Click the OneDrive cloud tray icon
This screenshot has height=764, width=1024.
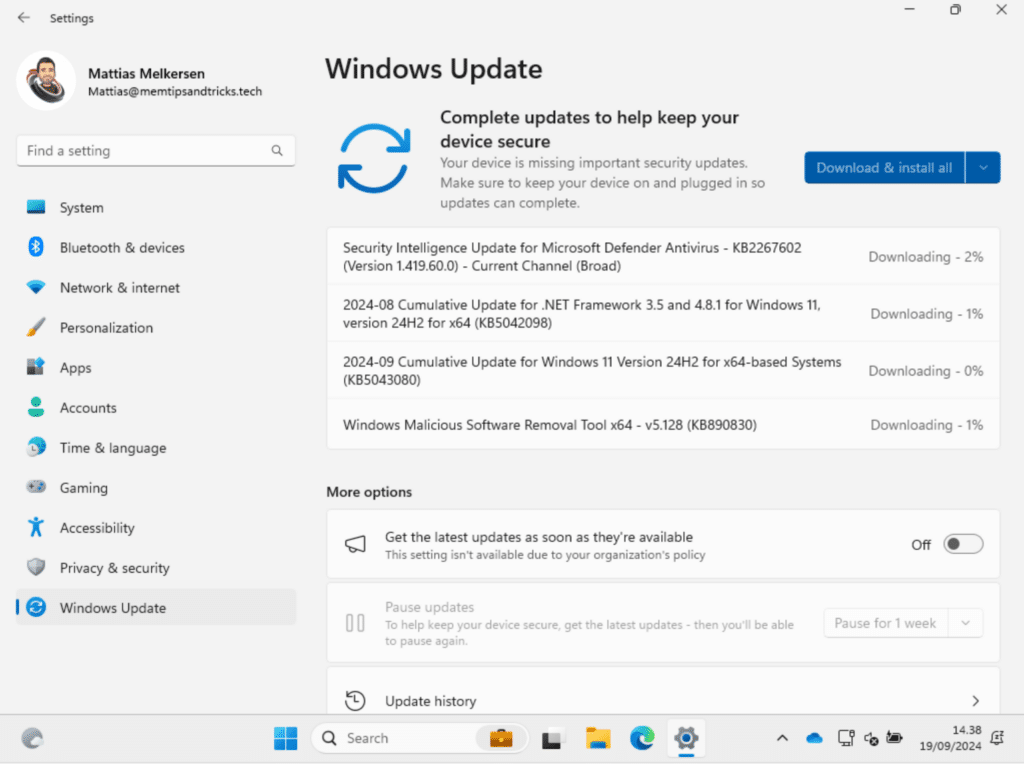814,739
